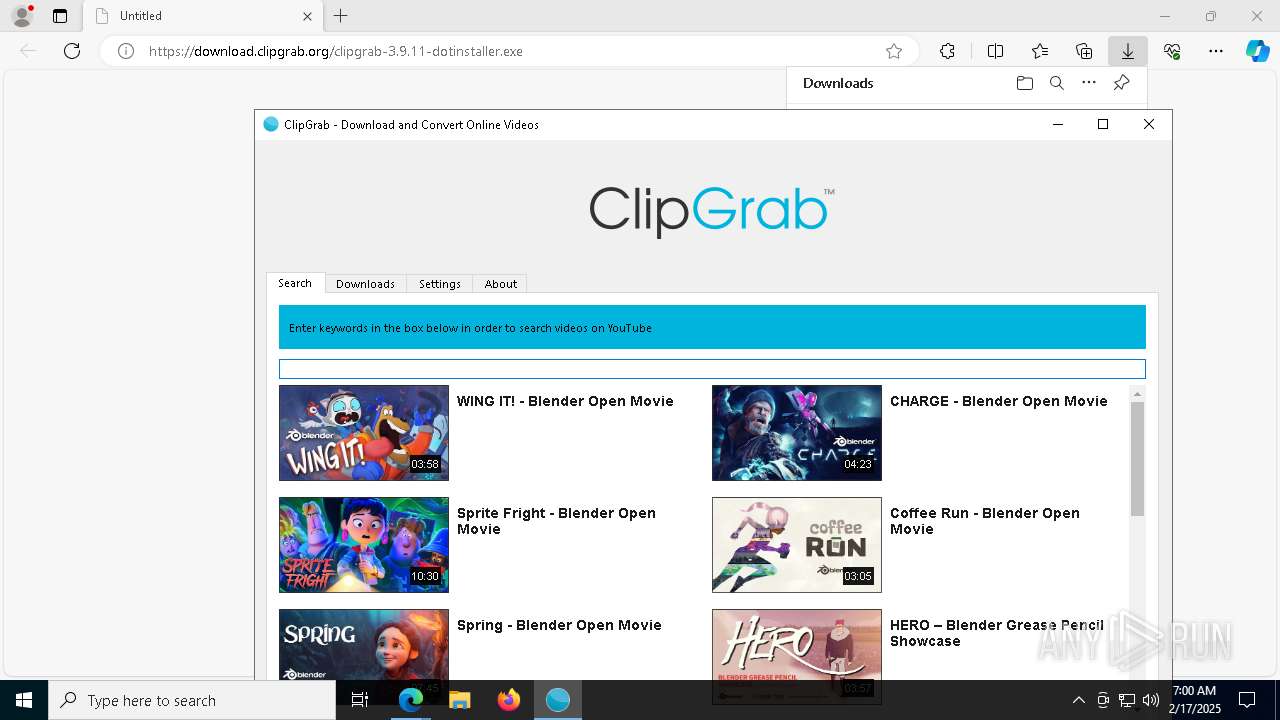Open more options in Downloads panel
The image size is (1280, 720).
click(x=1089, y=83)
